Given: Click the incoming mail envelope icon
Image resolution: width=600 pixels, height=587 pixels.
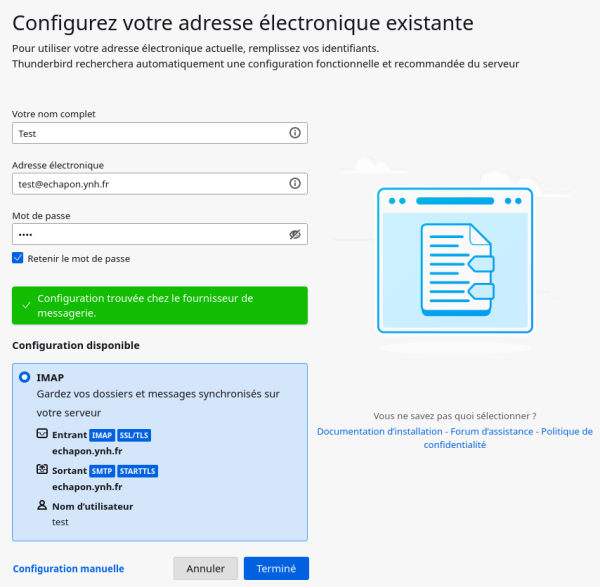Looking at the screenshot, I should pos(41,435).
